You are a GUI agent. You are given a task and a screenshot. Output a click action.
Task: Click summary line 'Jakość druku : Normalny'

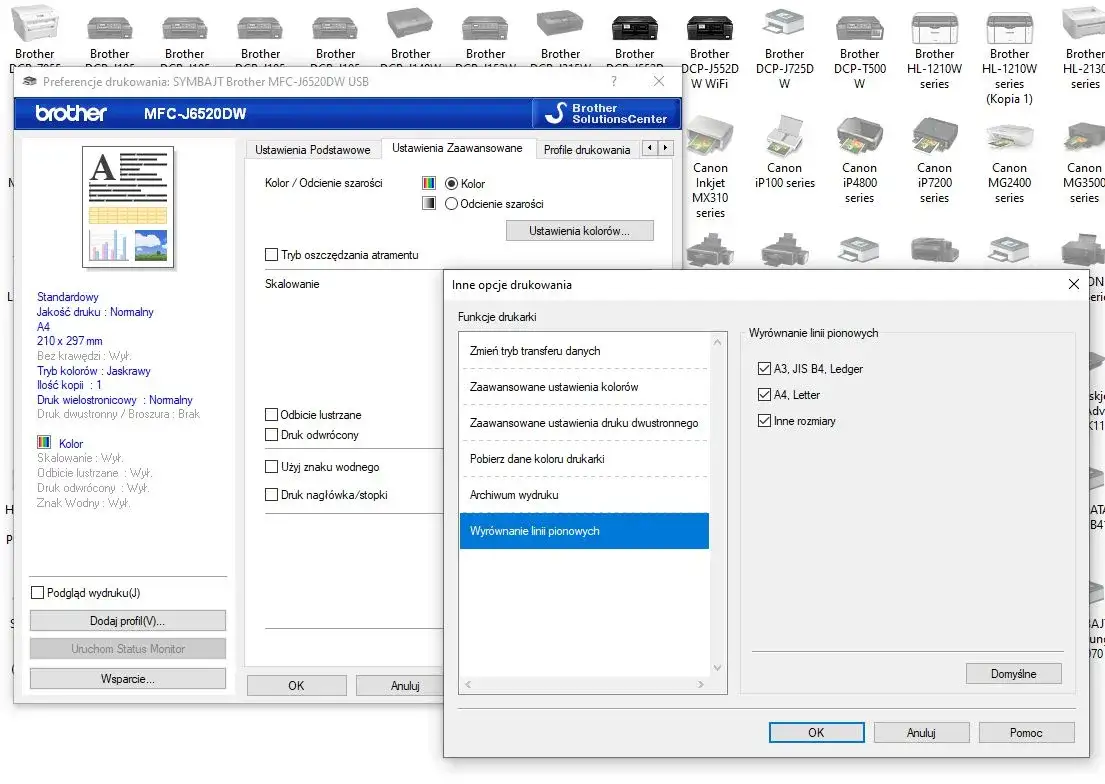coord(95,312)
